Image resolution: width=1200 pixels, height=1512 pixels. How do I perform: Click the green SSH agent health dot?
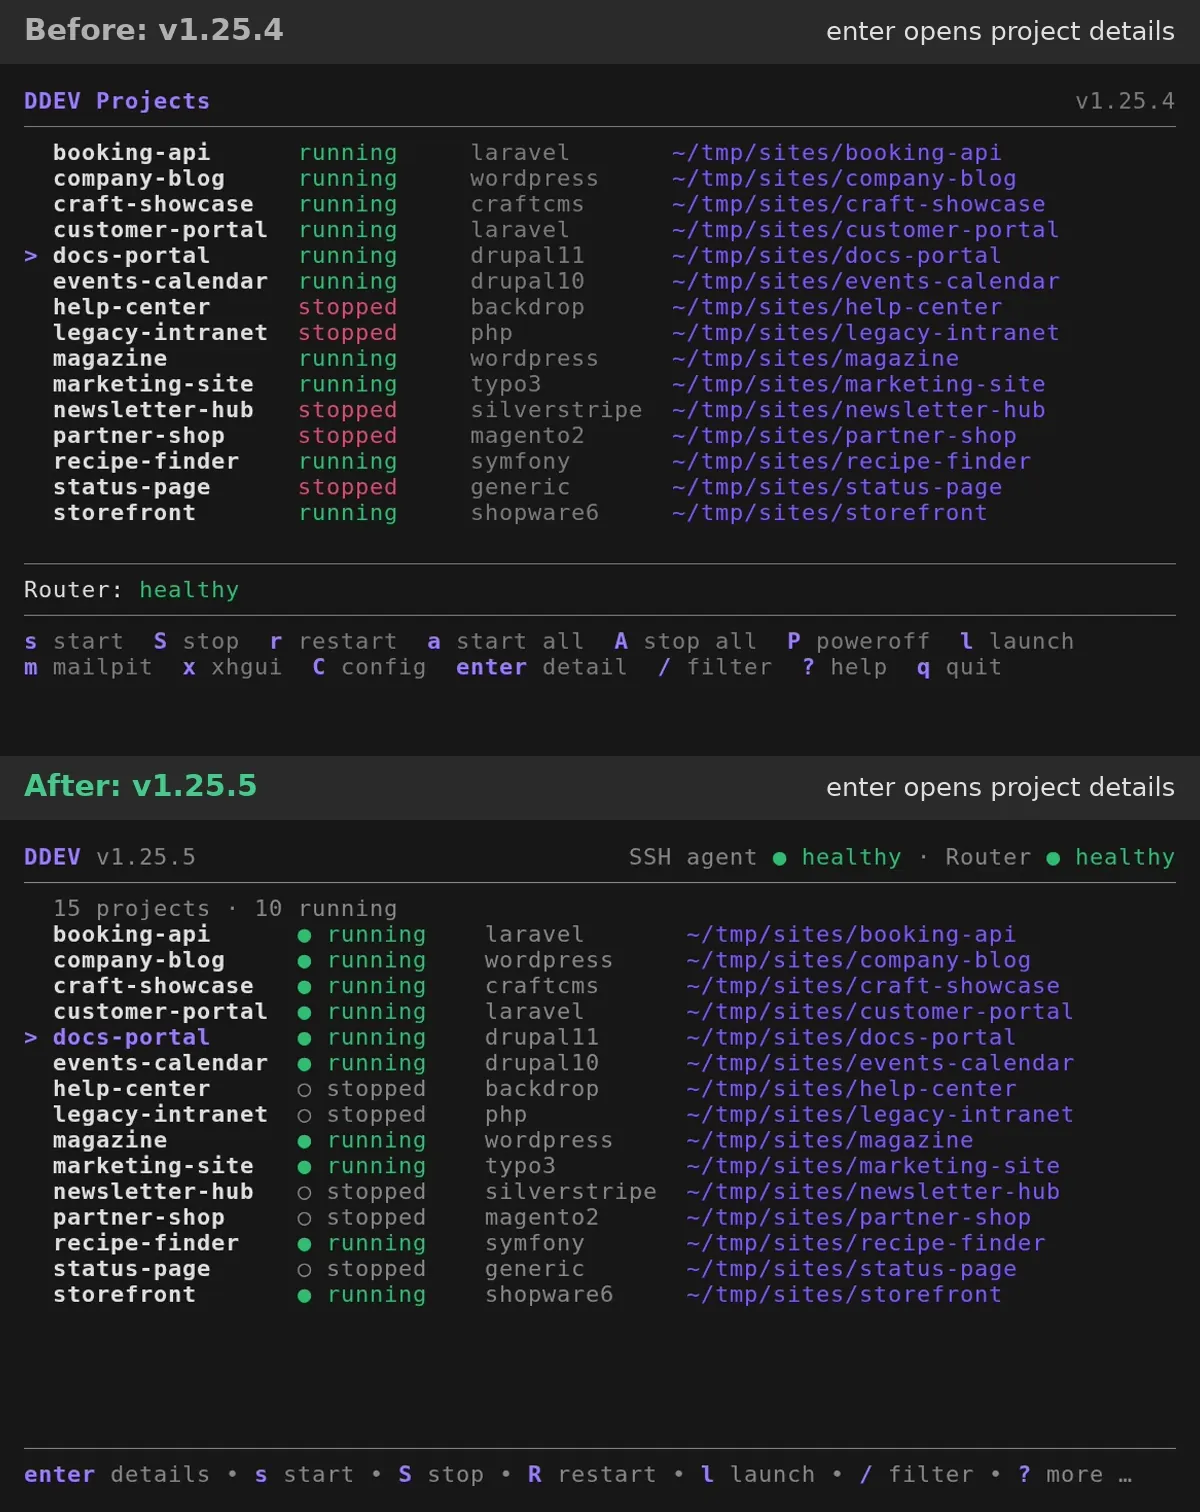tap(779, 858)
